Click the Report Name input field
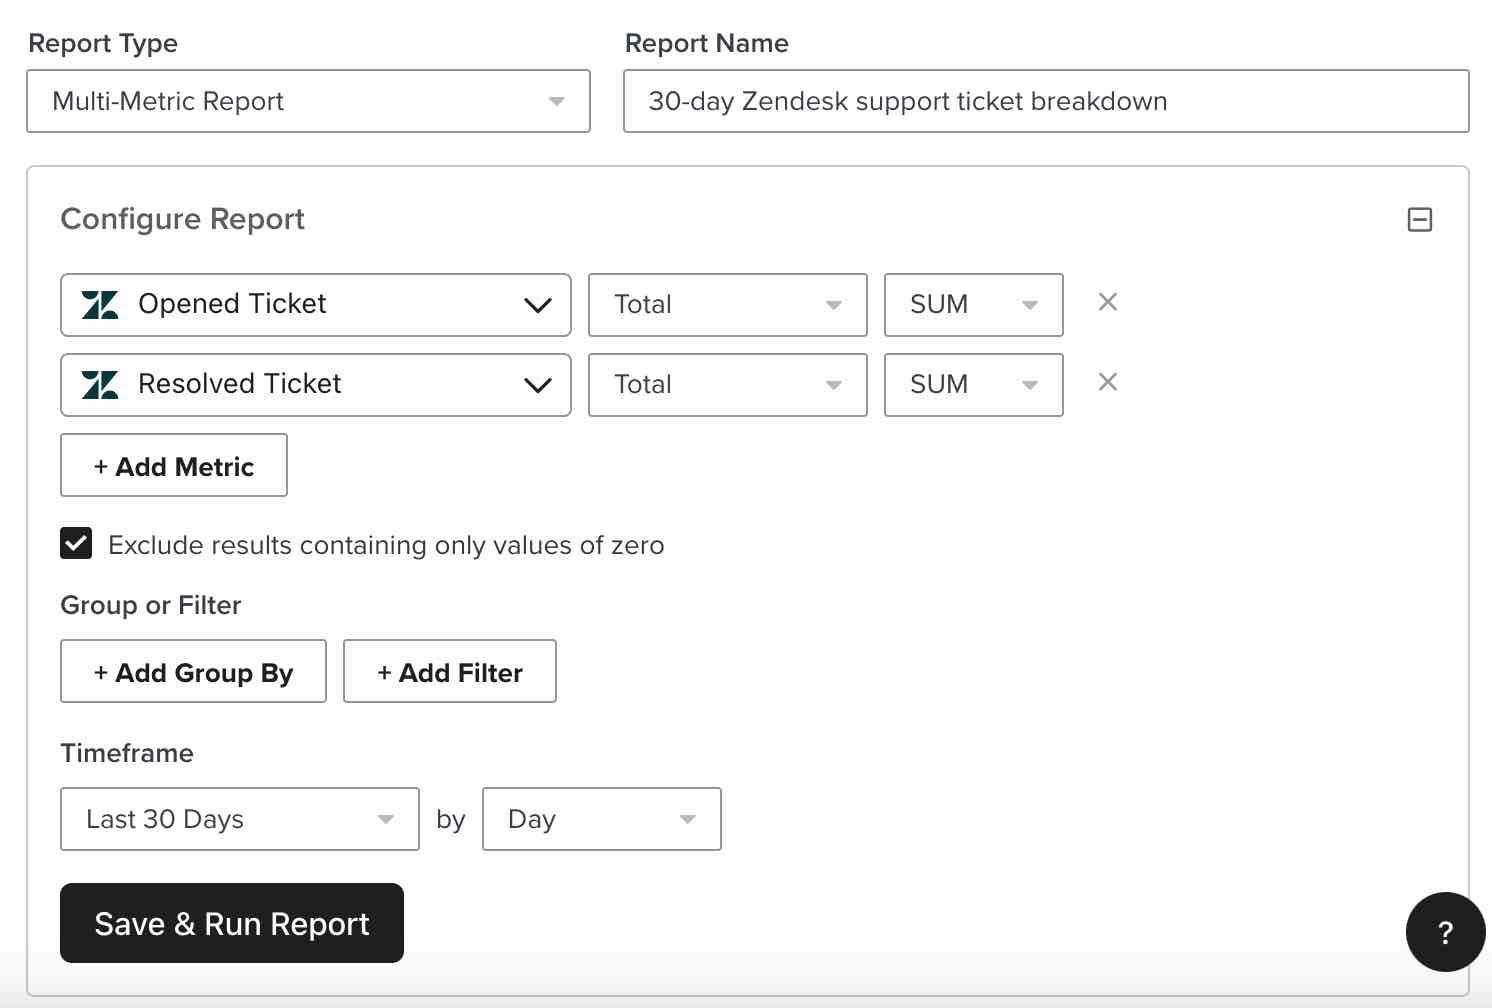Screen dimensions: 1492x1008 pyautogui.click(x=1045, y=101)
